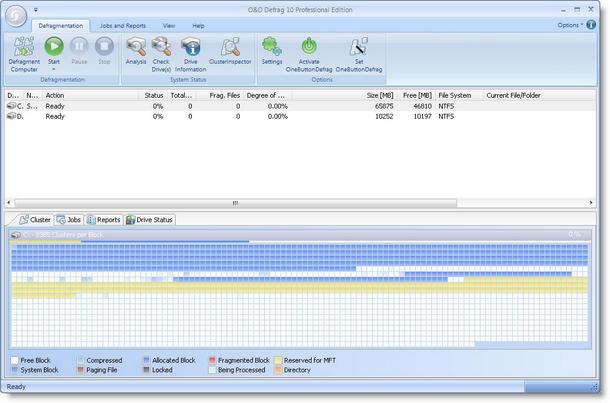Click the D drive free value 10197
The image size is (610, 403).
422,116
